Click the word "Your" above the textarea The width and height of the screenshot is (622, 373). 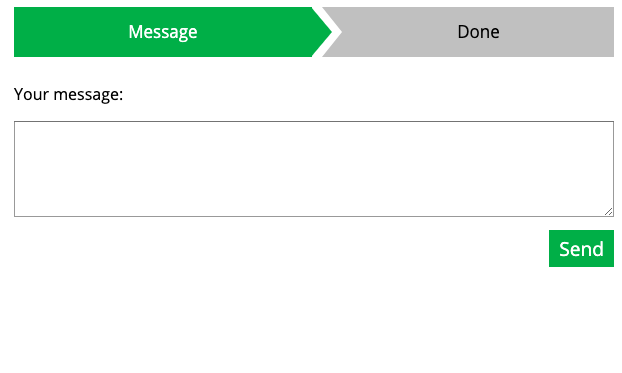point(31,94)
